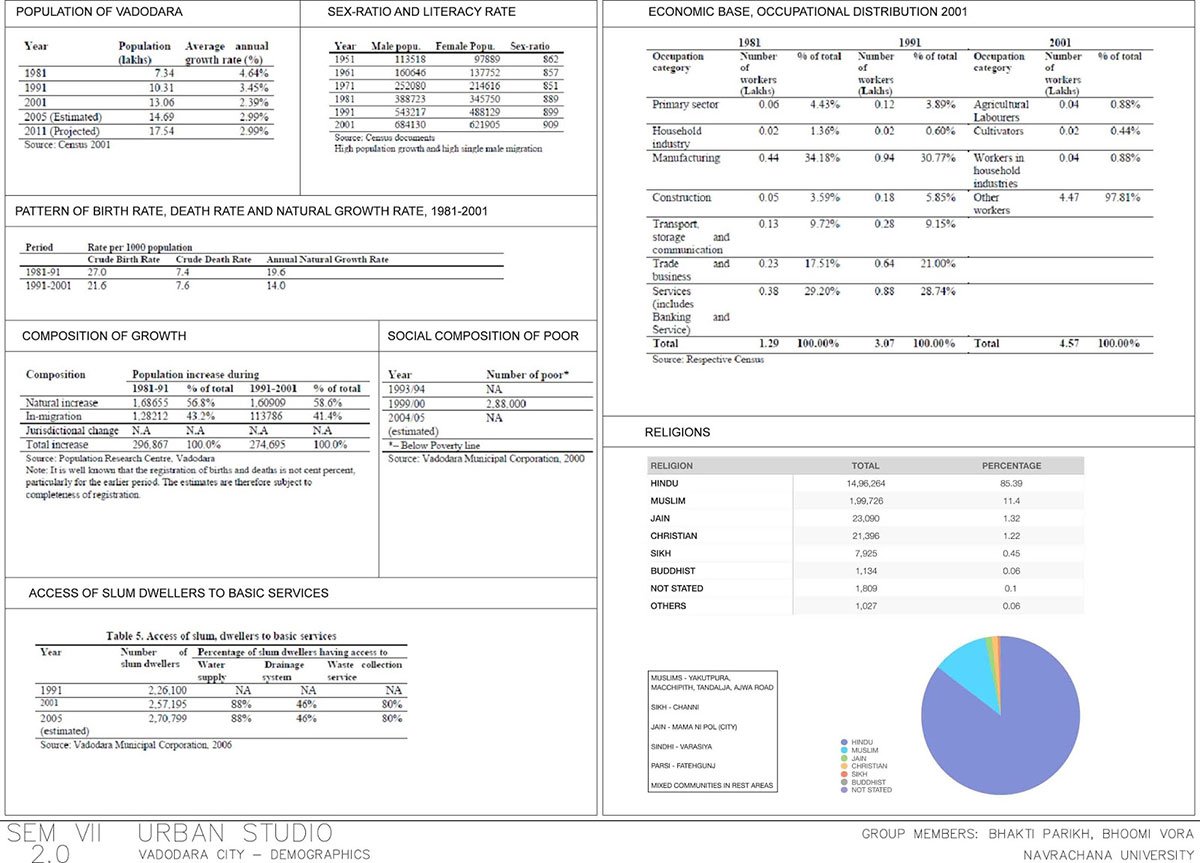Select the JAIN row in religion table

(865, 518)
